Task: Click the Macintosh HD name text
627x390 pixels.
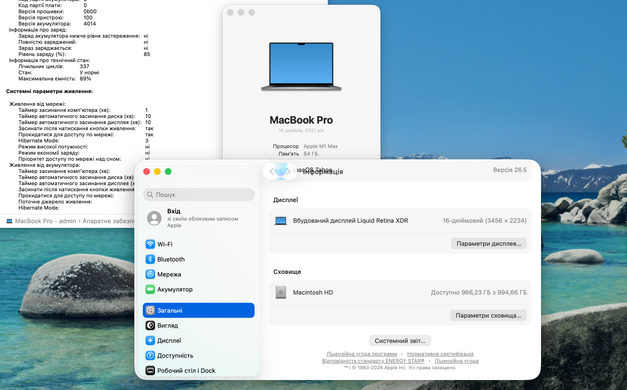Action: [x=313, y=292]
